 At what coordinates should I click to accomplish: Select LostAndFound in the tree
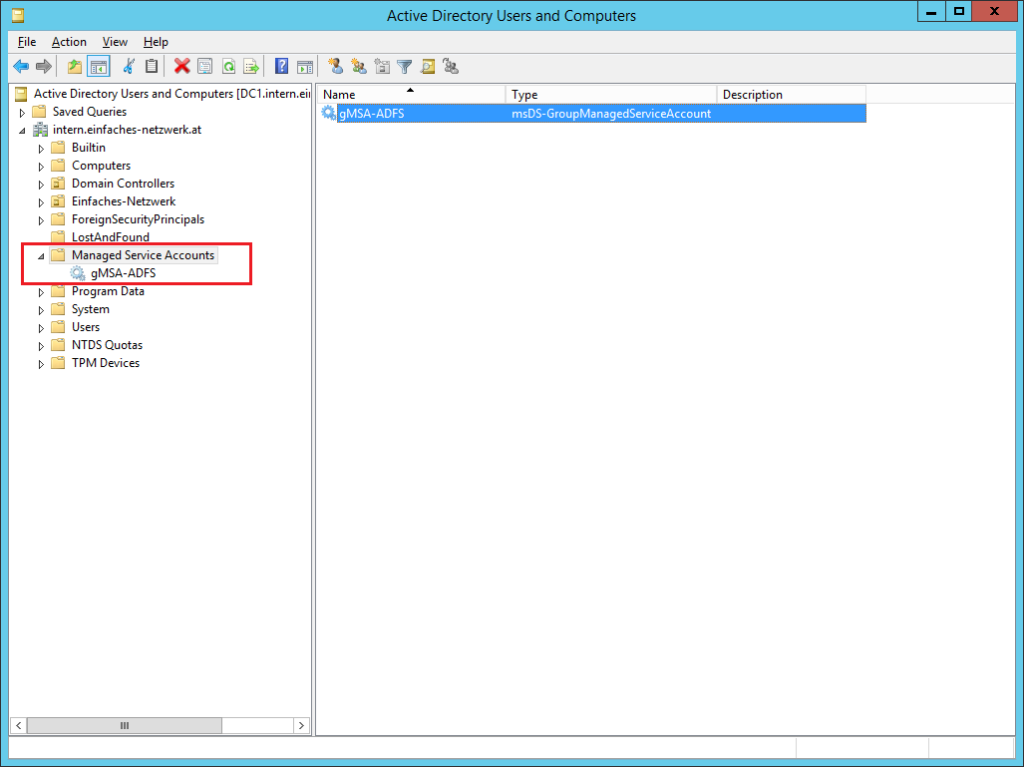pos(110,237)
